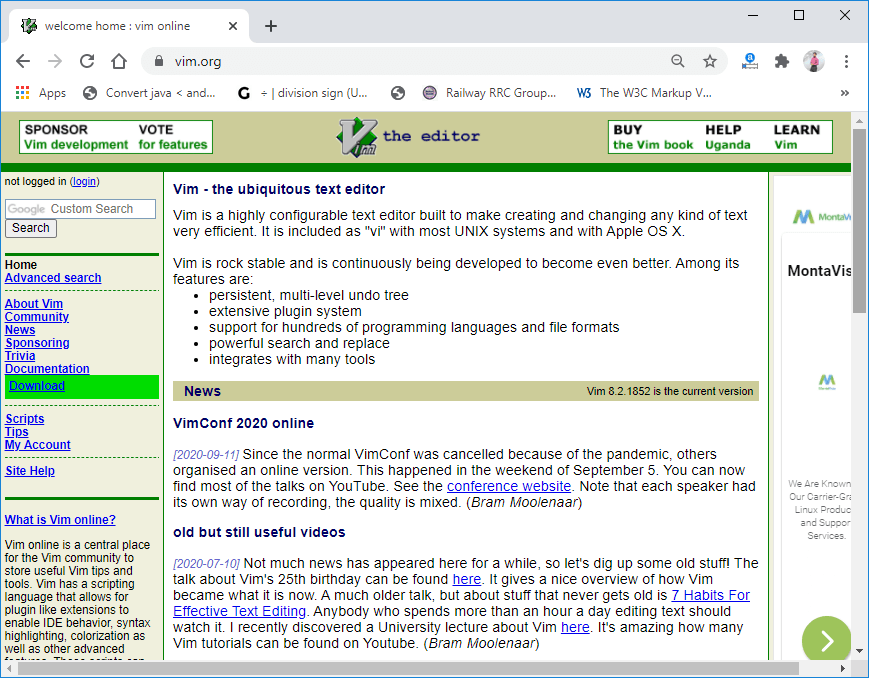Open the globe bookmark without a label
The image size is (869, 678).
tap(397, 93)
